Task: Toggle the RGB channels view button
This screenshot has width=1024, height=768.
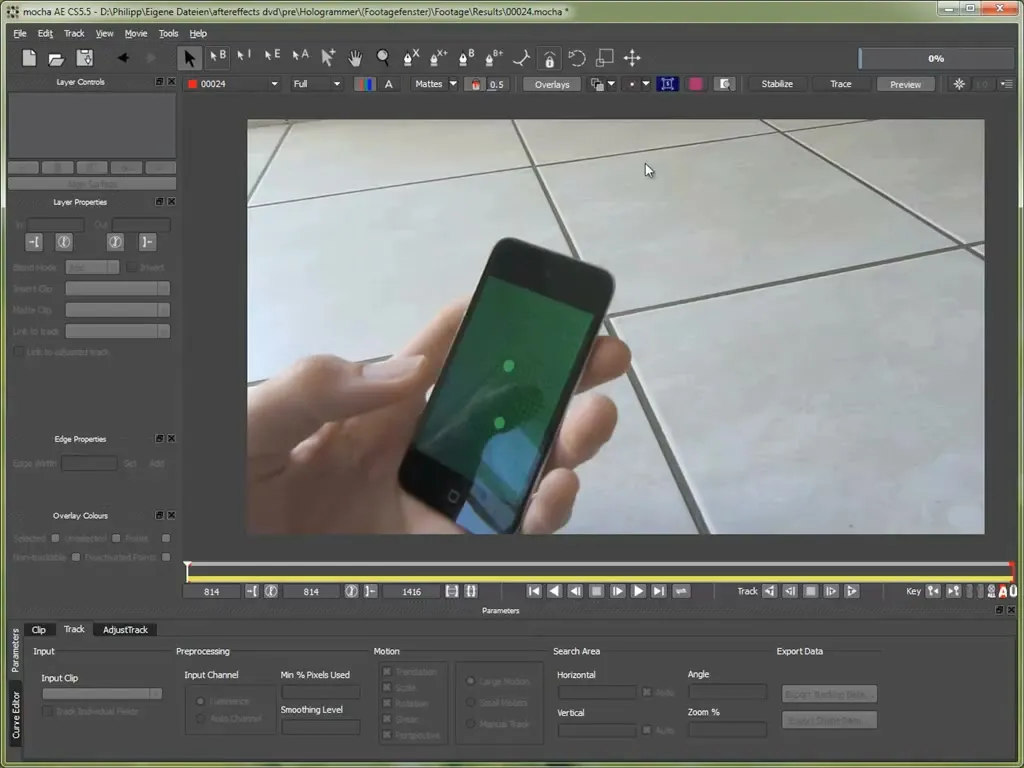Action: [364, 84]
